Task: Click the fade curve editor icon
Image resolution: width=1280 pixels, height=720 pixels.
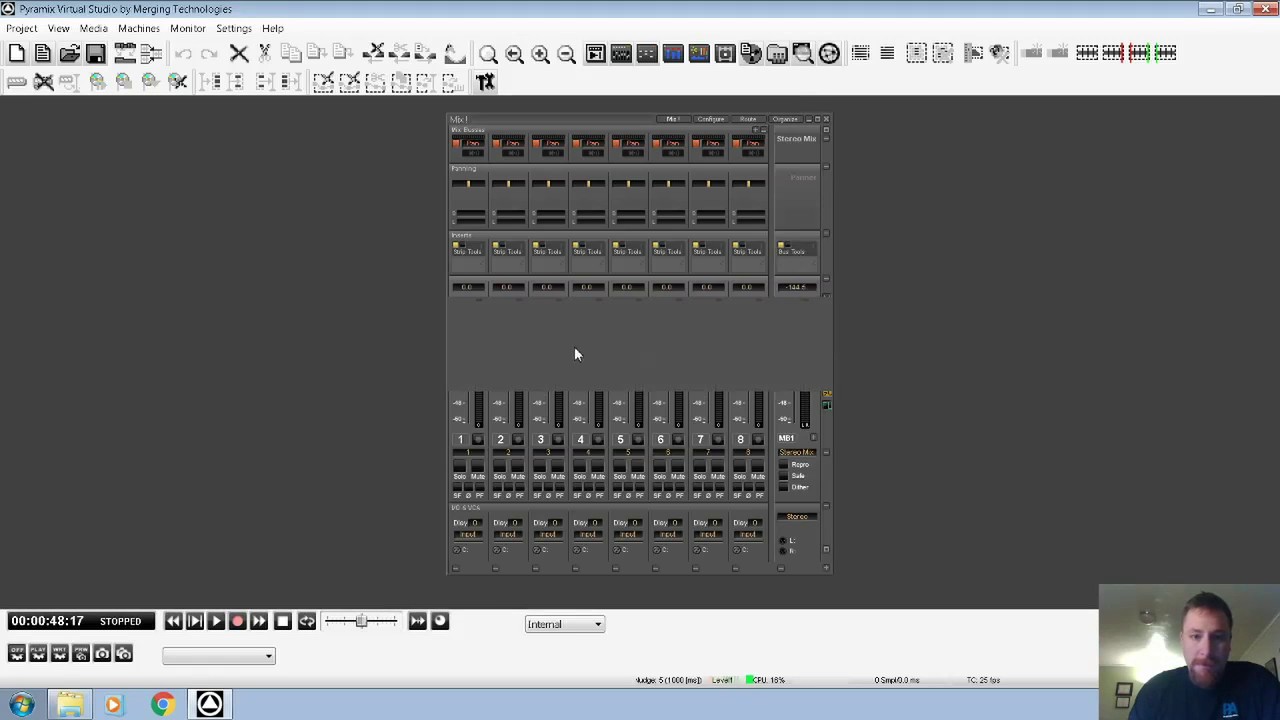Action: pyautogui.click(x=455, y=53)
